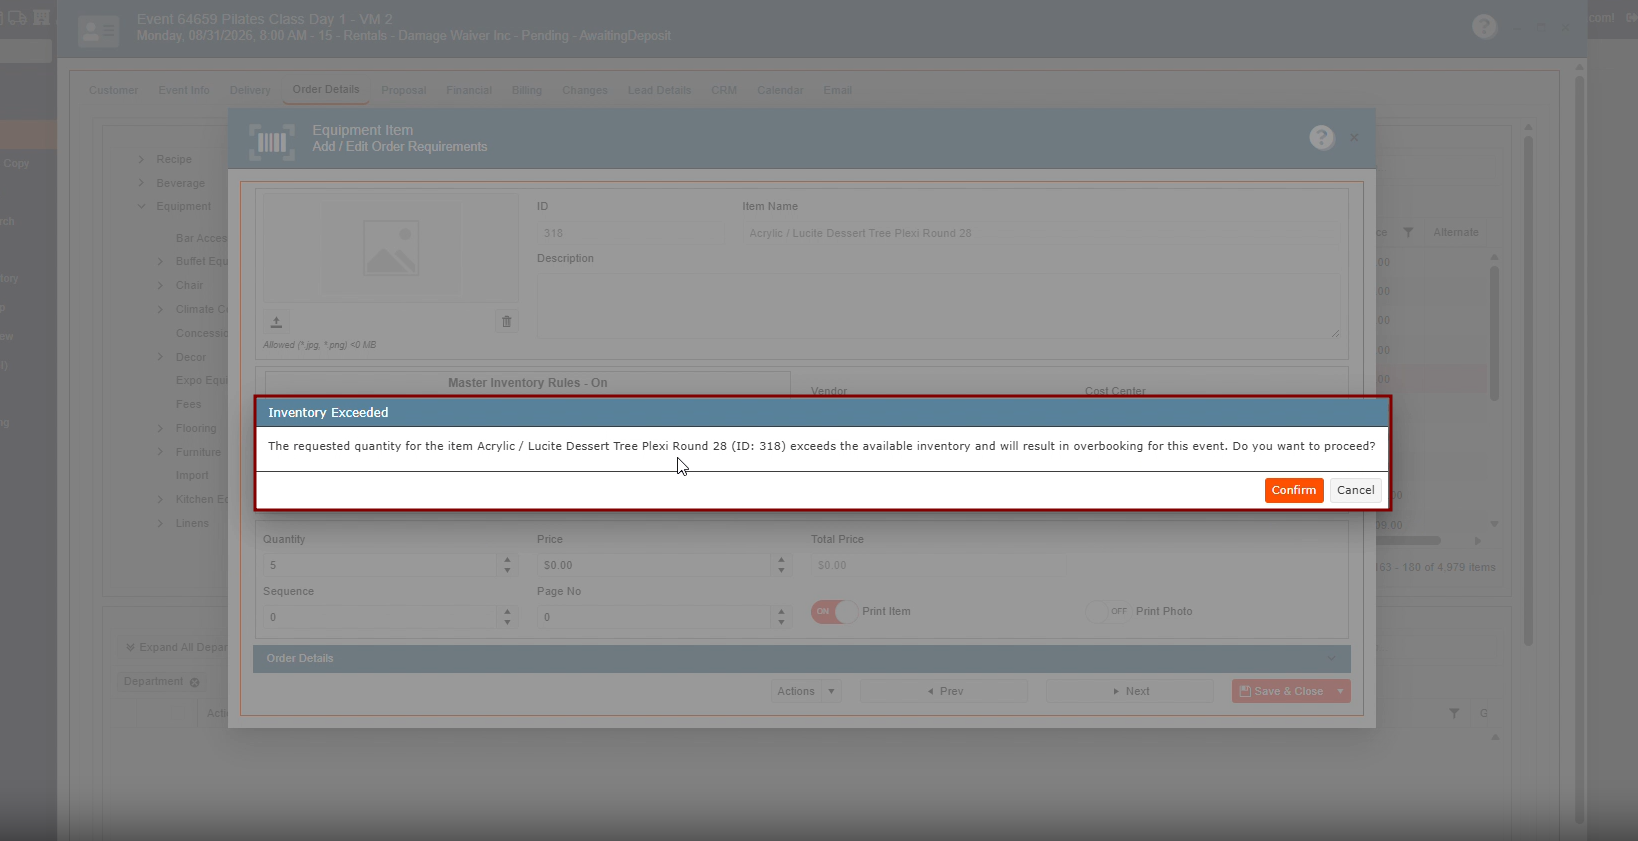Expand the Recipe tree node

pos(142,159)
